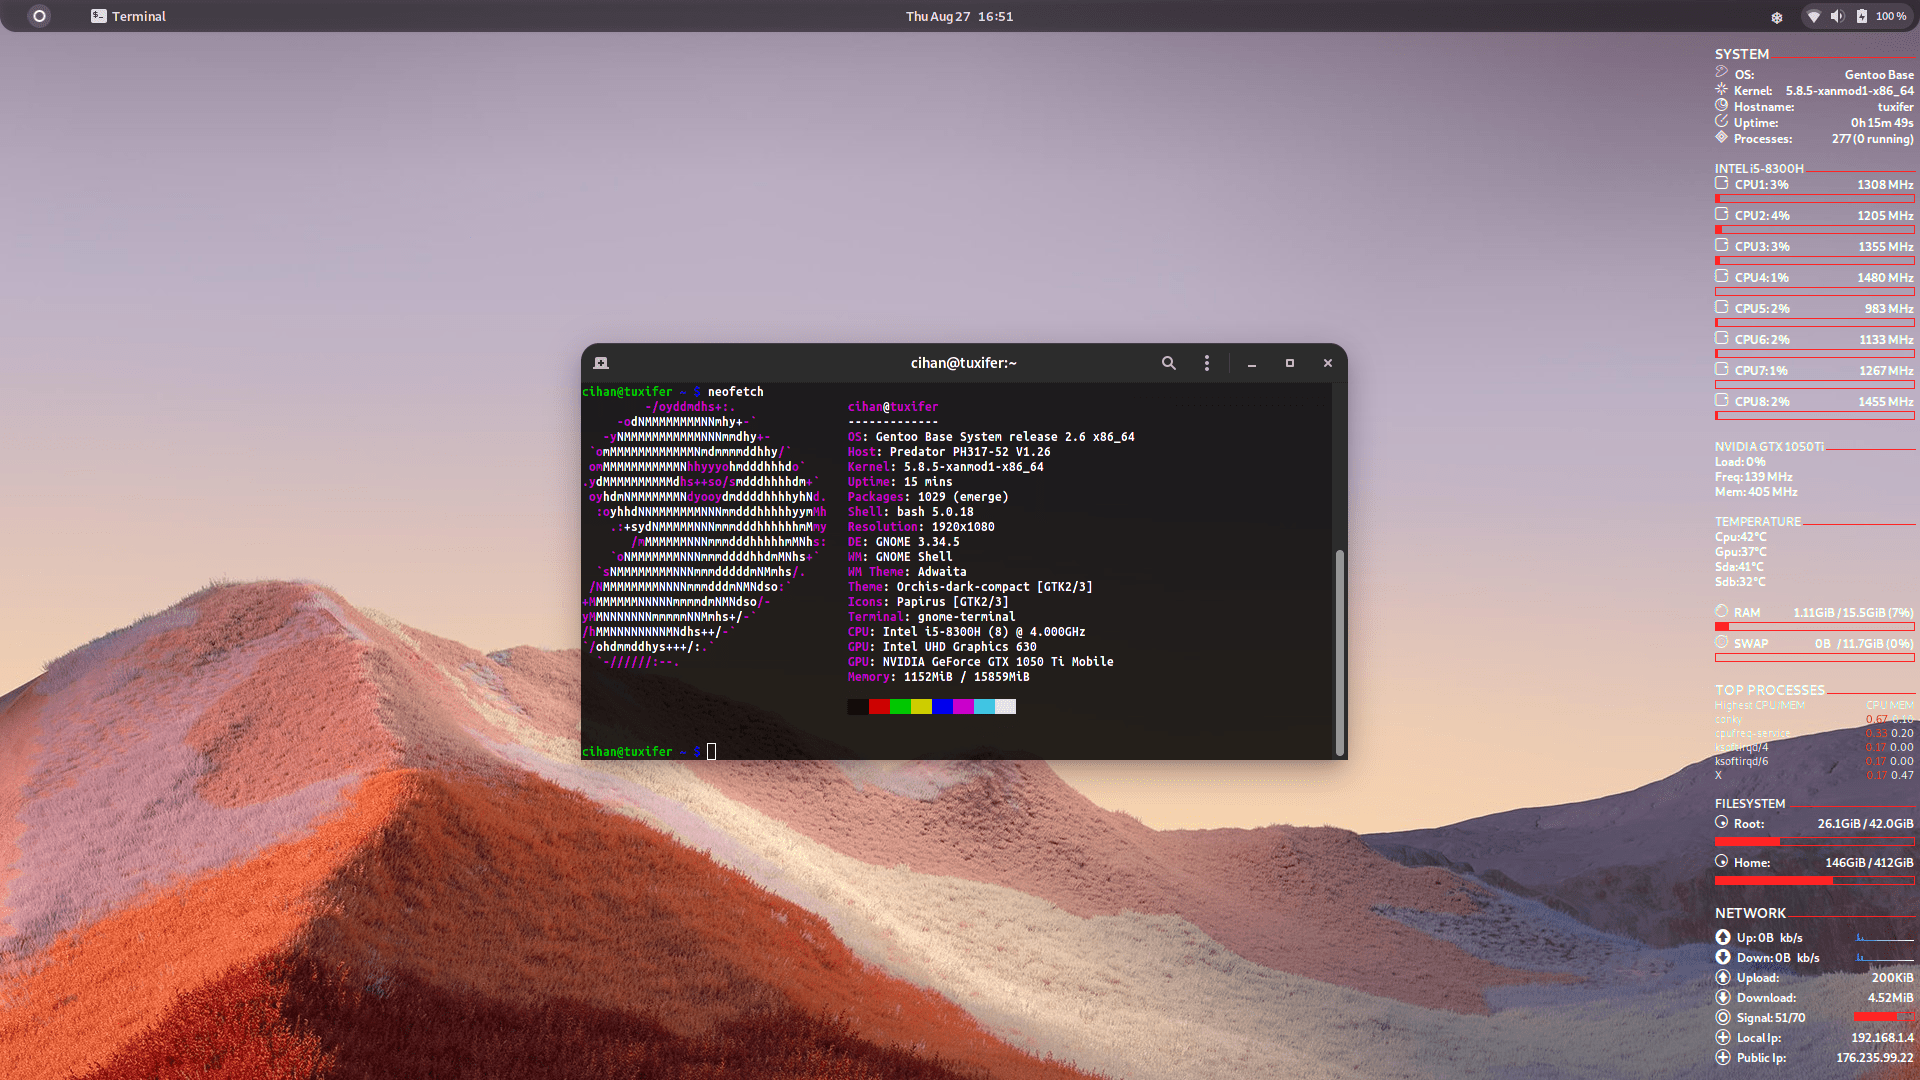
Task: Click the Wi-Fi icon in top panel
Action: tap(1813, 16)
